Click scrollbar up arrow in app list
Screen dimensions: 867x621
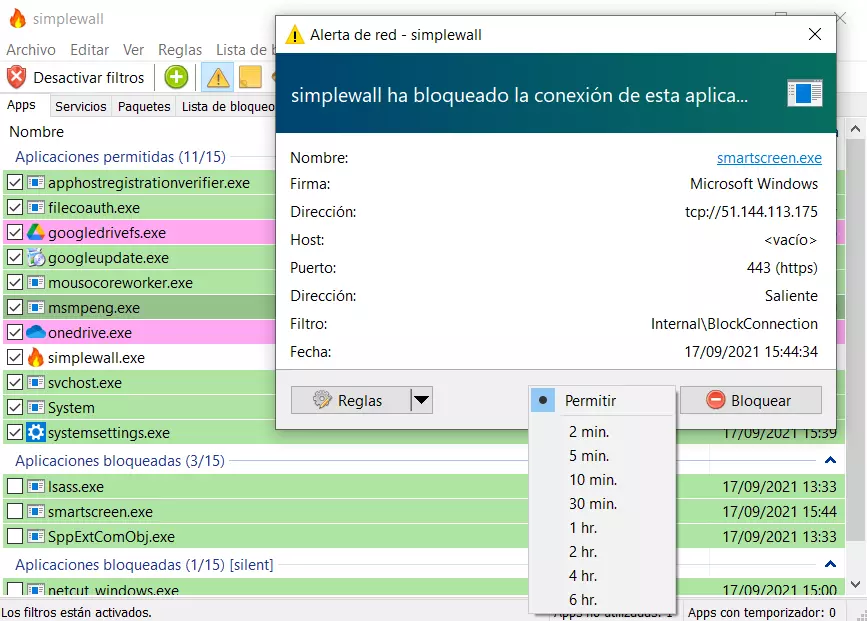click(855, 129)
